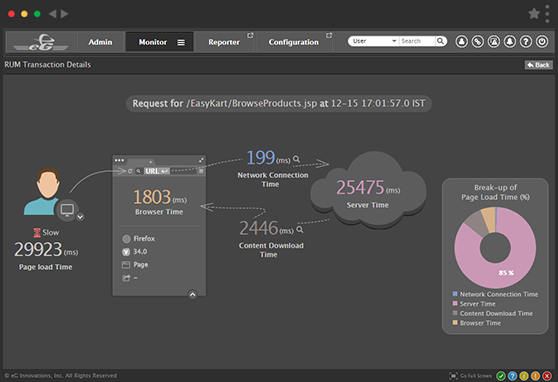Click the link chain icon in toolbar
The image size is (558, 382).
click(478, 42)
